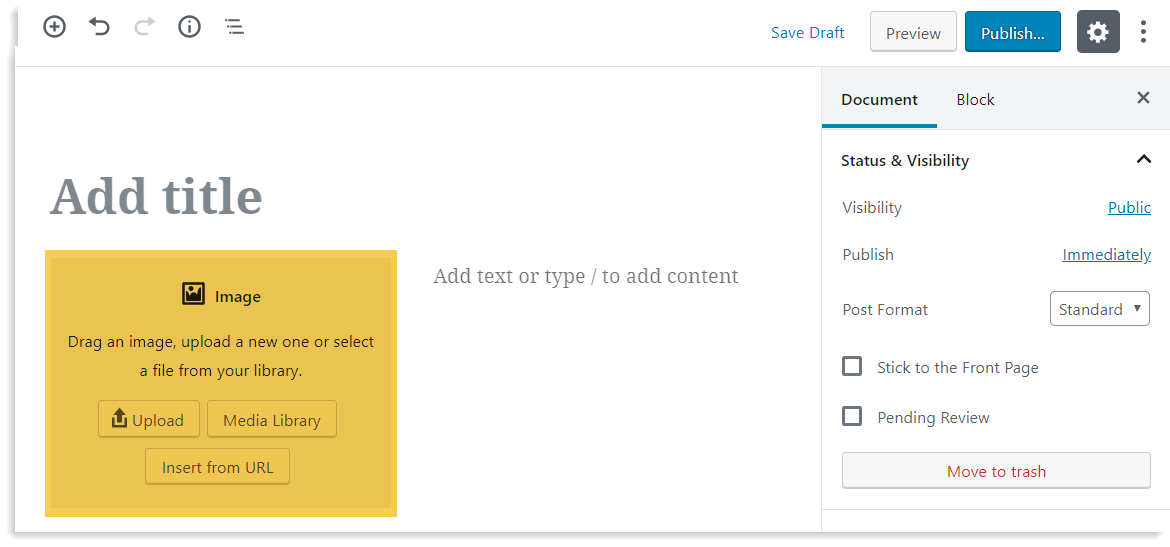Switch to the Block tab
Image resolution: width=1170 pixels, height=547 pixels.
click(975, 99)
